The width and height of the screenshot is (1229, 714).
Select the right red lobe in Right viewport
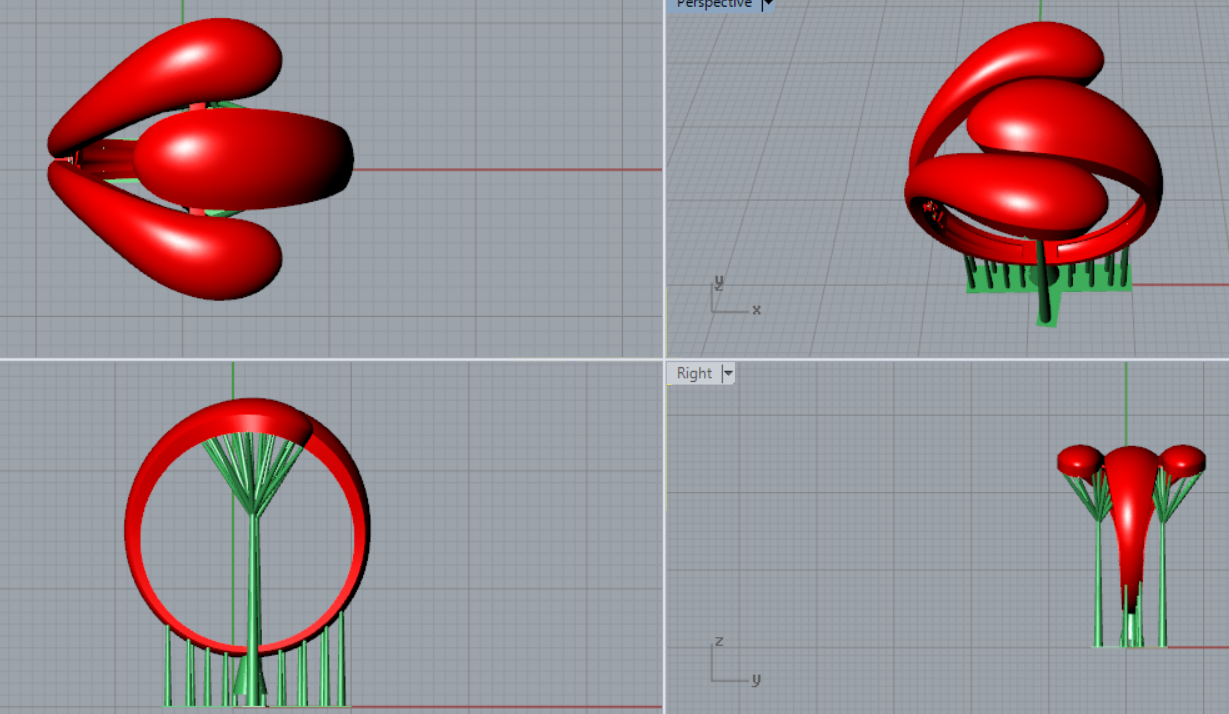[x=1184, y=459]
